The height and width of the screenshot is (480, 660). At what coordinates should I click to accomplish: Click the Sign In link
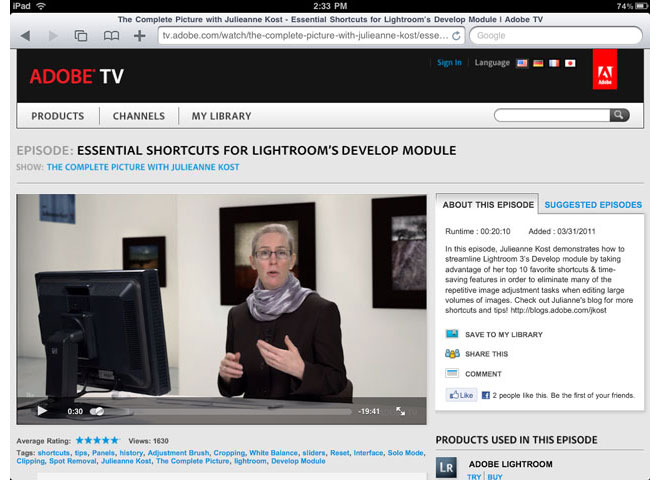click(449, 63)
